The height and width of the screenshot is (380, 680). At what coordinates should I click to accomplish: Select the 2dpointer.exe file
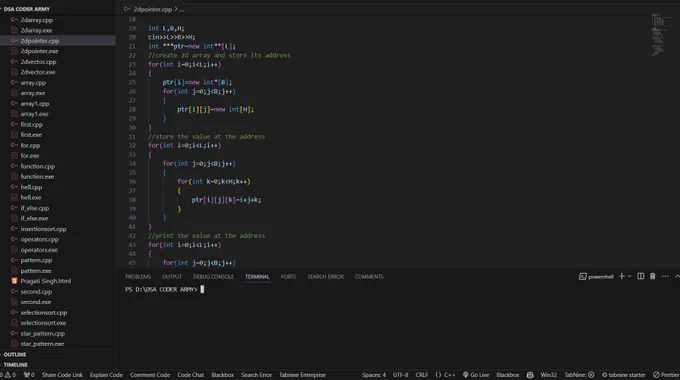[39, 51]
